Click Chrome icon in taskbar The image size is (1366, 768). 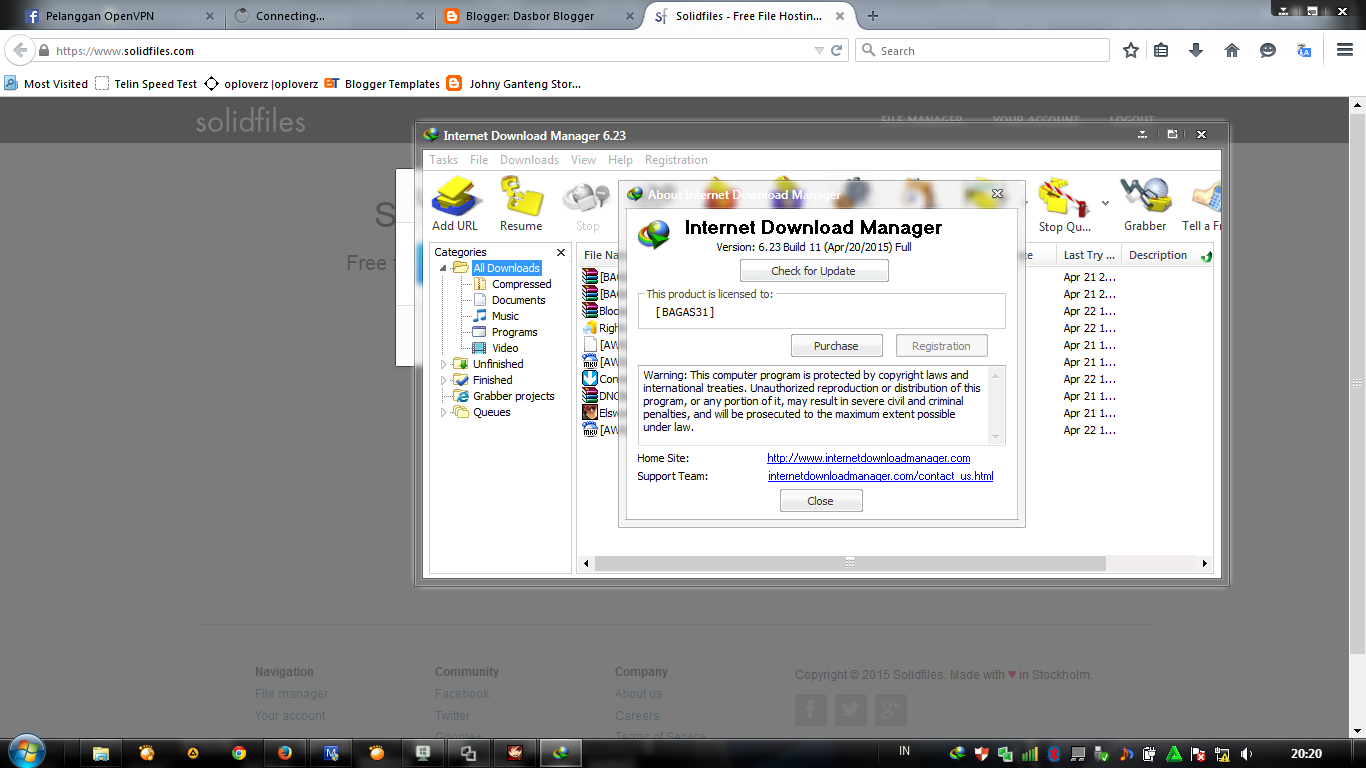pos(238,753)
